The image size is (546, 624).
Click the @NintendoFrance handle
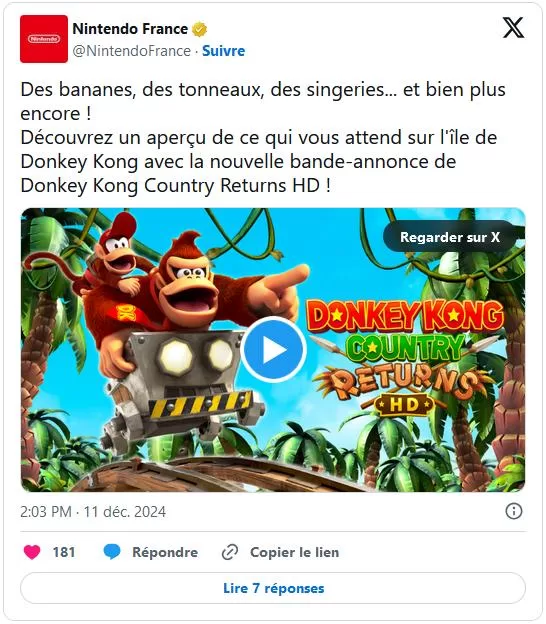click(x=132, y=51)
